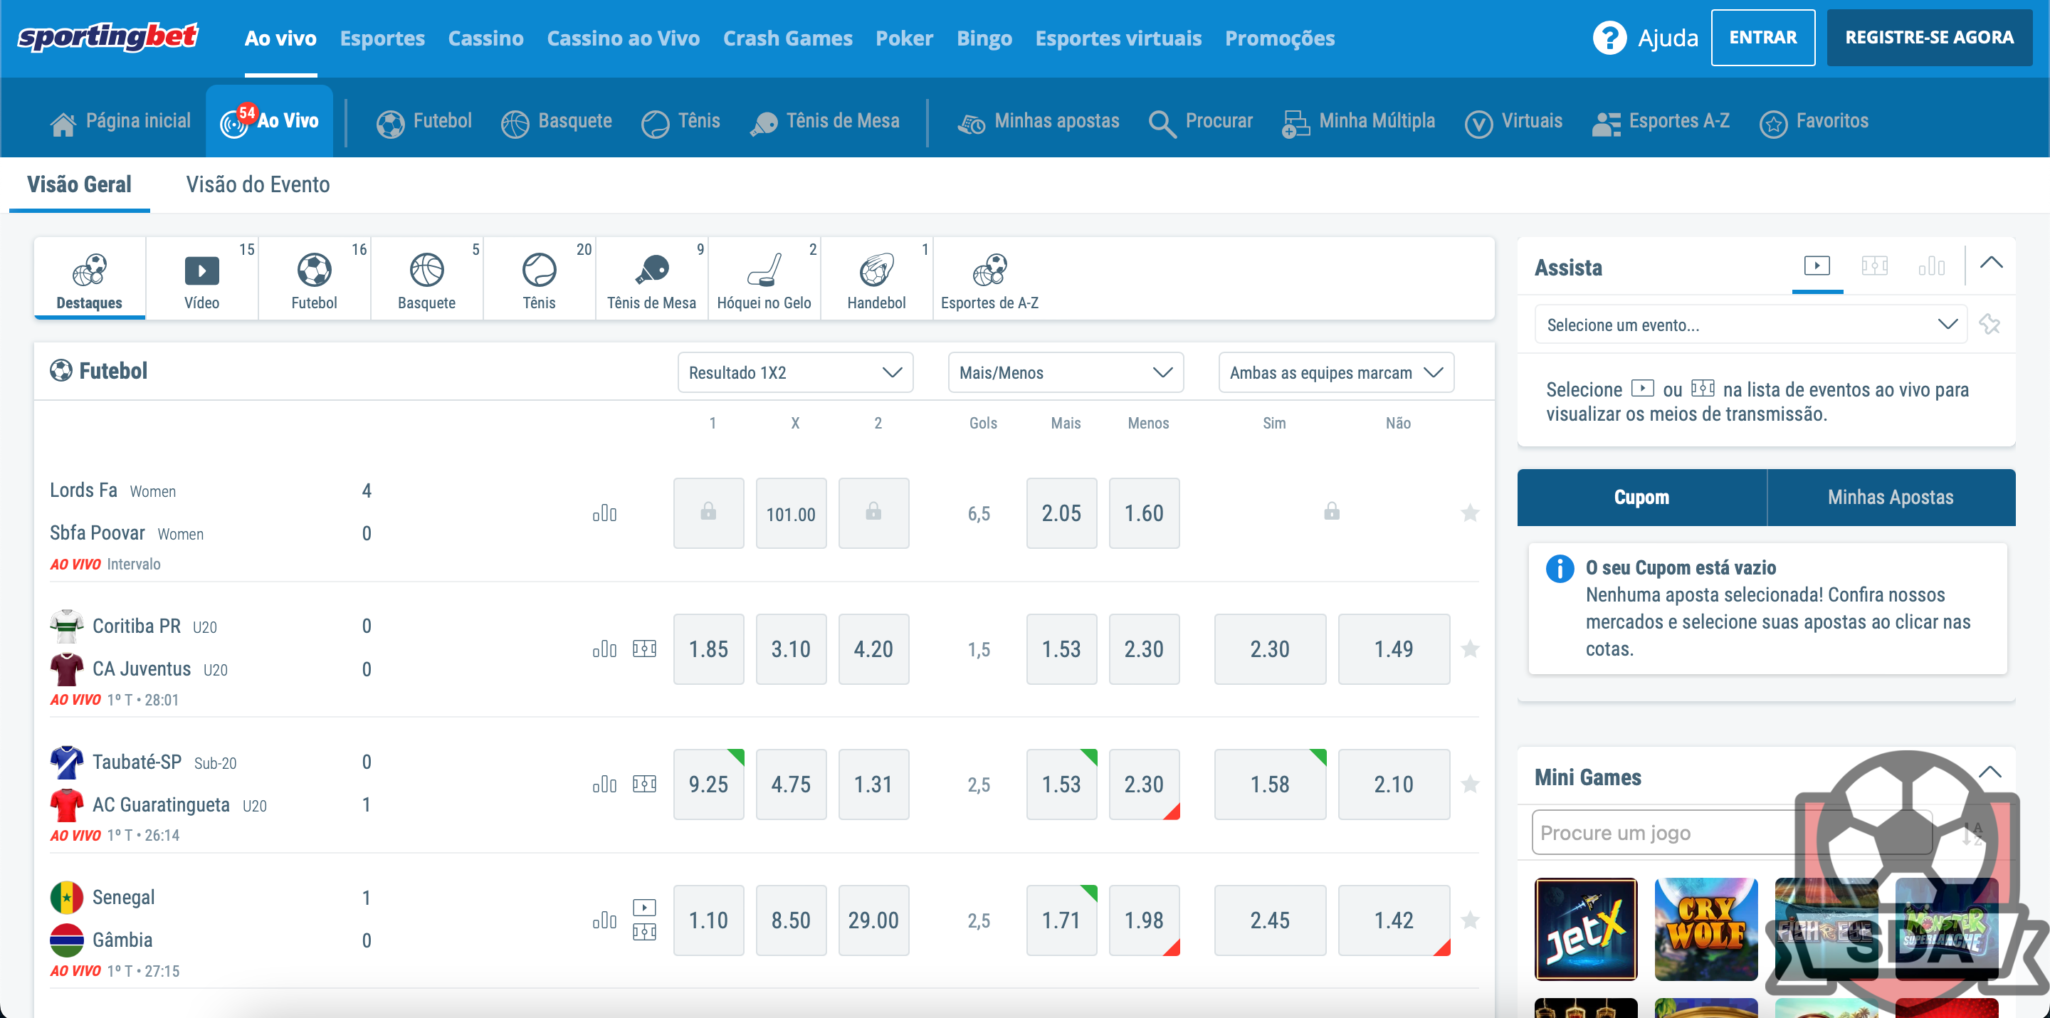This screenshot has width=2050, height=1018.
Task: Open the JetX mini game thumbnail
Action: click(x=1586, y=929)
